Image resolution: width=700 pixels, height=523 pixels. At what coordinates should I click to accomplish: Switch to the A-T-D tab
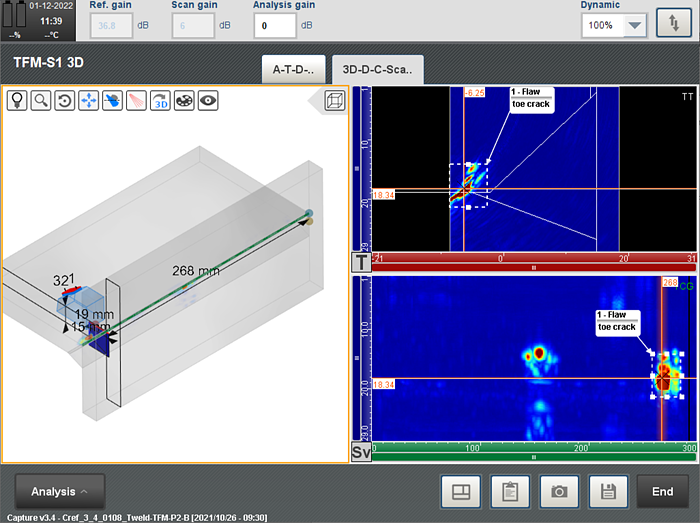coord(293,69)
